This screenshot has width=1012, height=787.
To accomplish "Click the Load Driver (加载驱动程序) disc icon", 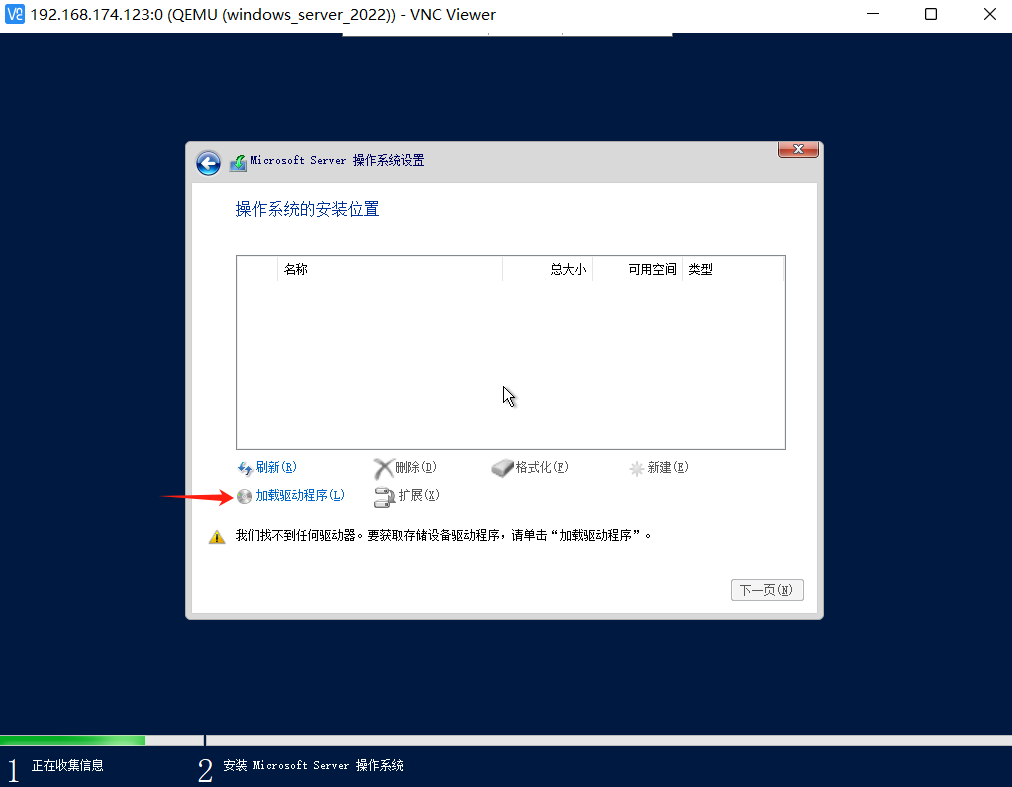I will (x=245, y=496).
